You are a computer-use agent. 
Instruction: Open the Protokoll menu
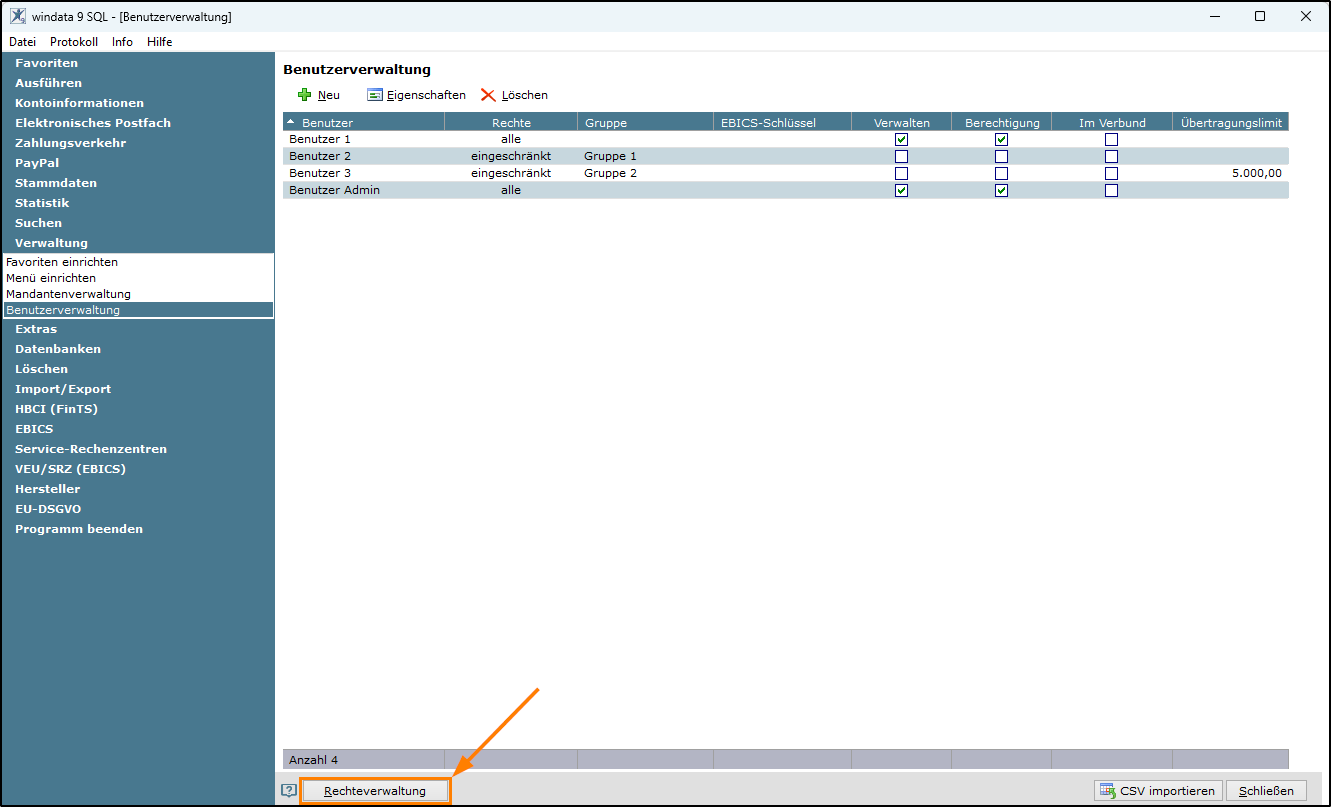(74, 42)
